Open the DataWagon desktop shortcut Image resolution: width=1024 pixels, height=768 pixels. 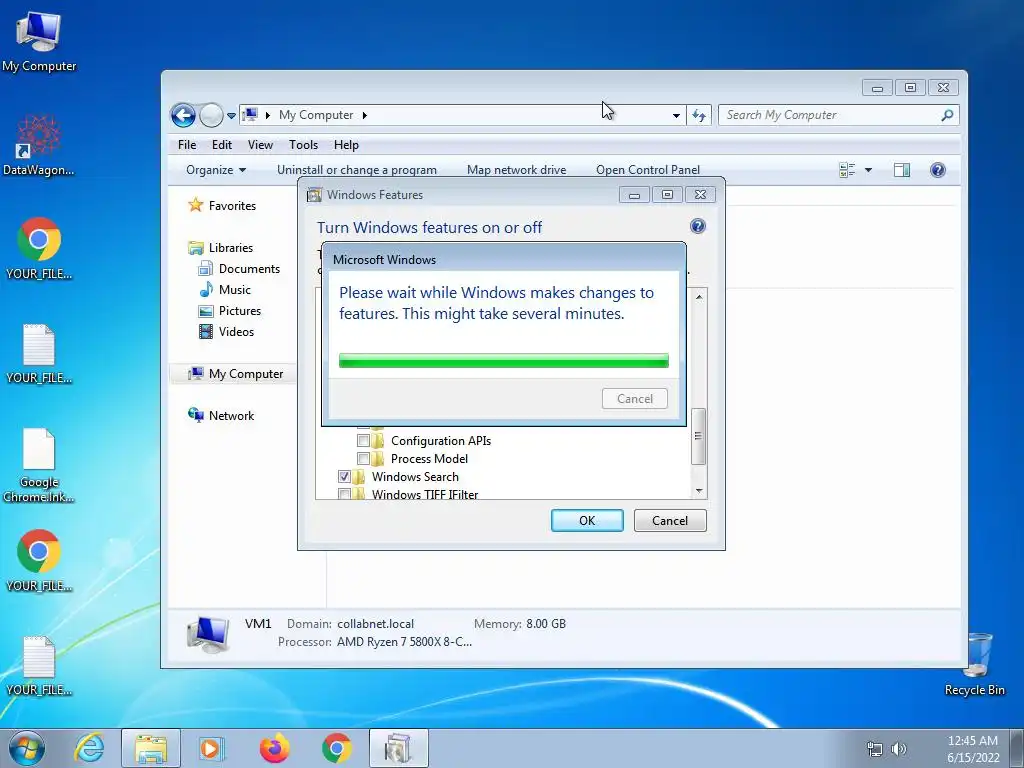(39, 145)
